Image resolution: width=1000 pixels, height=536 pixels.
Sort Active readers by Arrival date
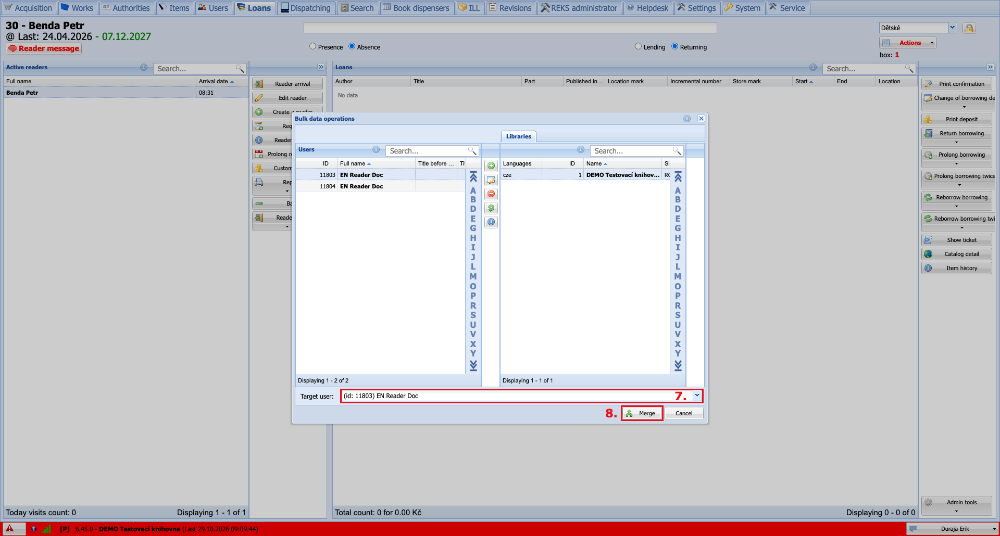(x=222, y=82)
